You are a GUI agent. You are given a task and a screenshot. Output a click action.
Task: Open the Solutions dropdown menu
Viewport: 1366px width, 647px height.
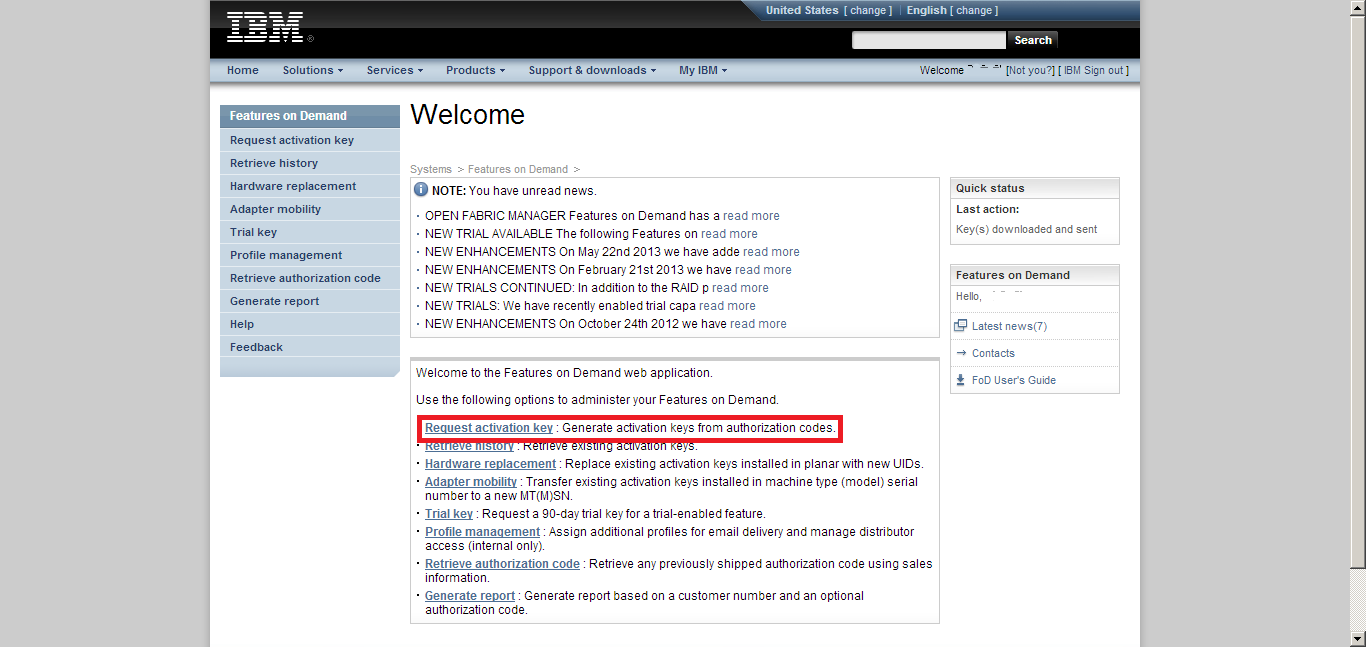[312, 70]
